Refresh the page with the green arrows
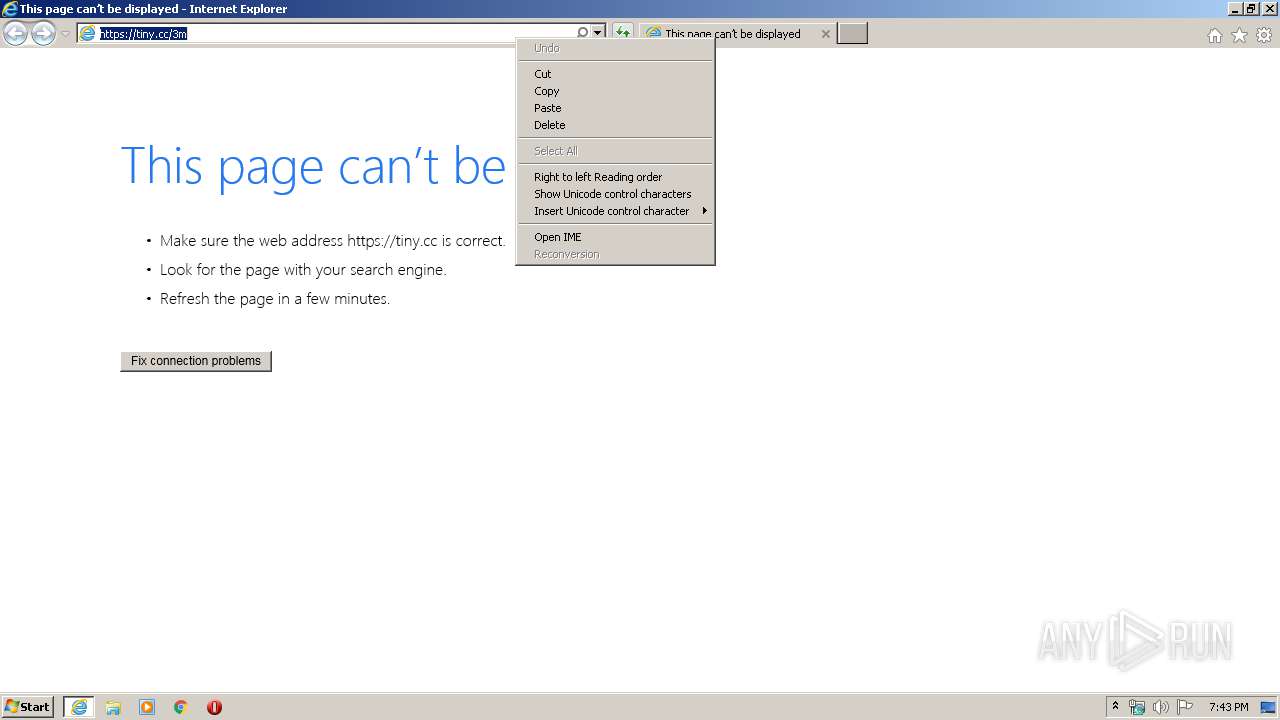Screen dimensions: 1280x720 tap(622, 33)
